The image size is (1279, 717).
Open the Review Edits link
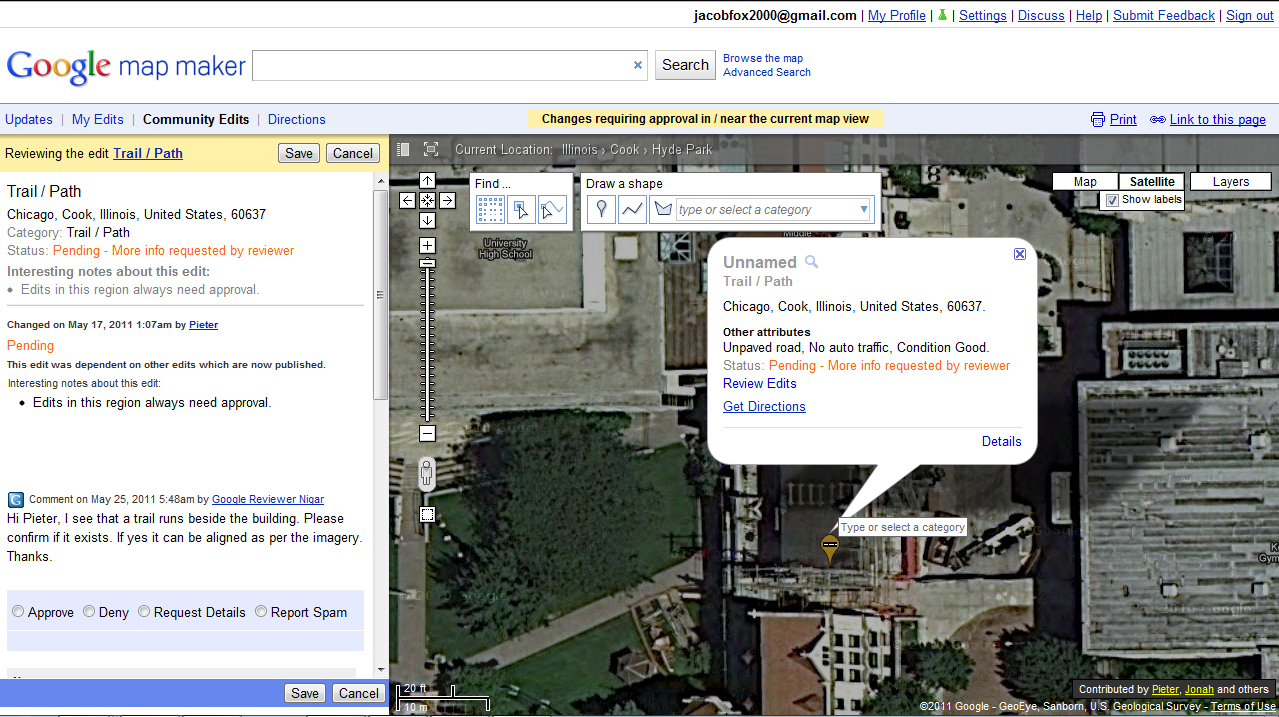tap(760, 383)
